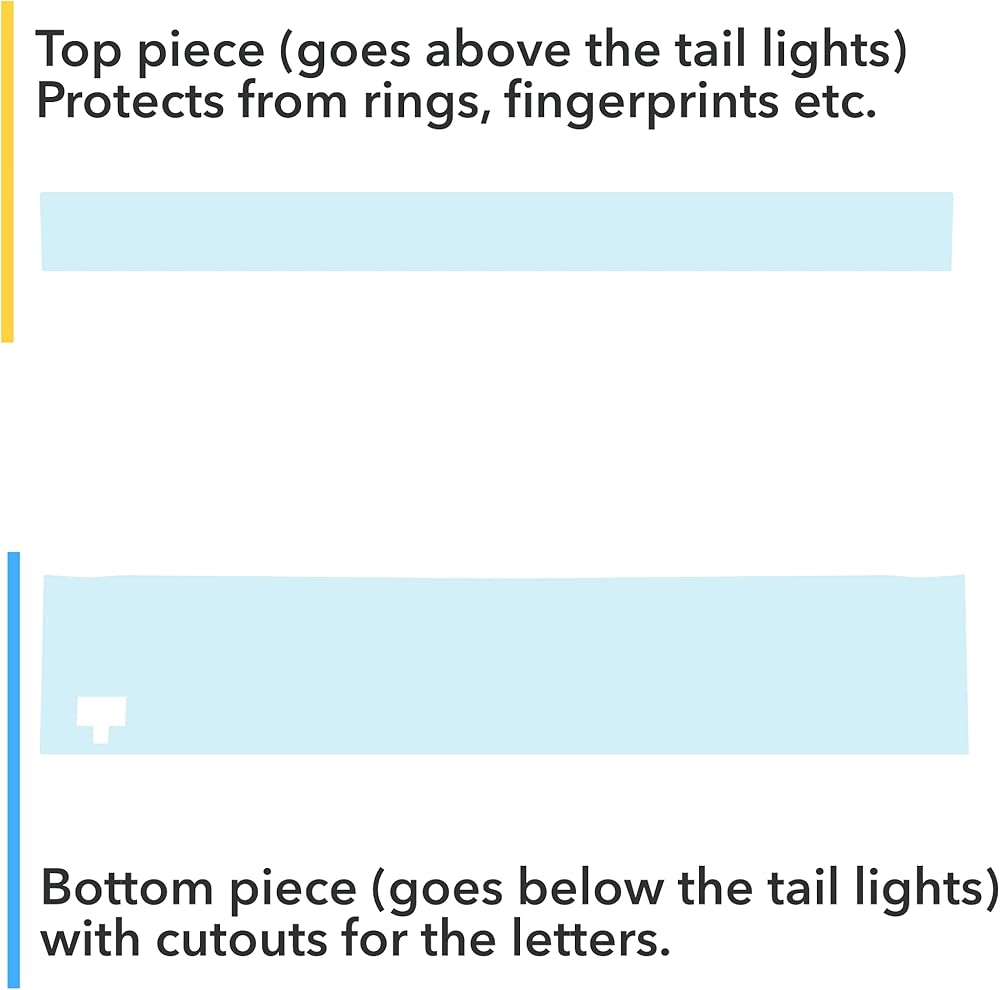Click the yellow vertical accent bar
1000x990 pixels.
[x=7, y=170]
